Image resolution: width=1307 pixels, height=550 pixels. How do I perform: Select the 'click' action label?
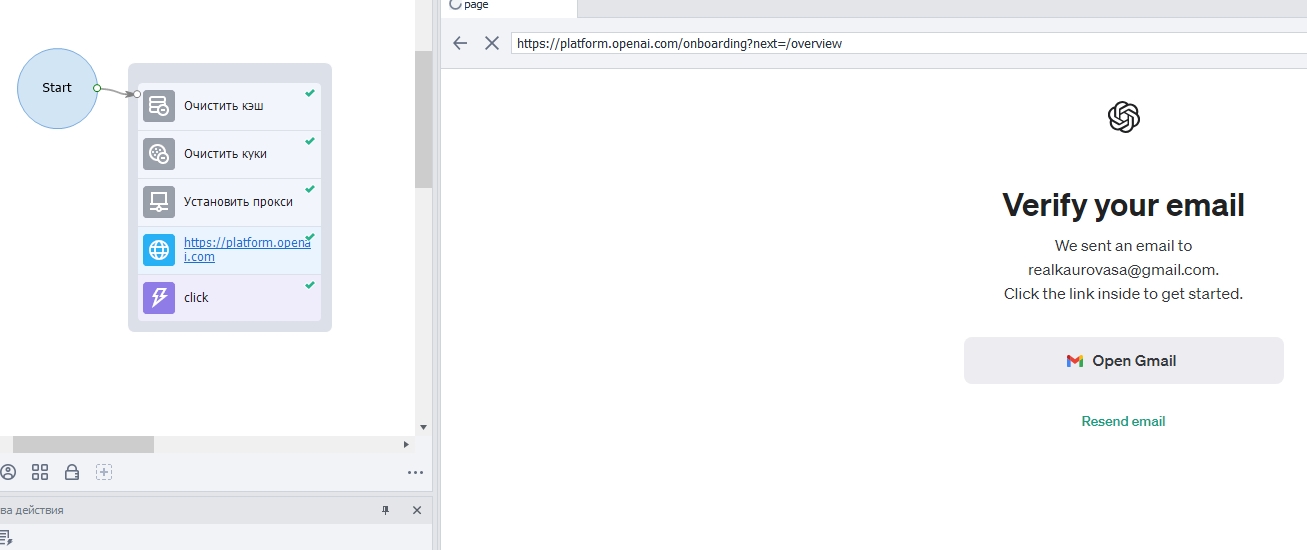196,298
